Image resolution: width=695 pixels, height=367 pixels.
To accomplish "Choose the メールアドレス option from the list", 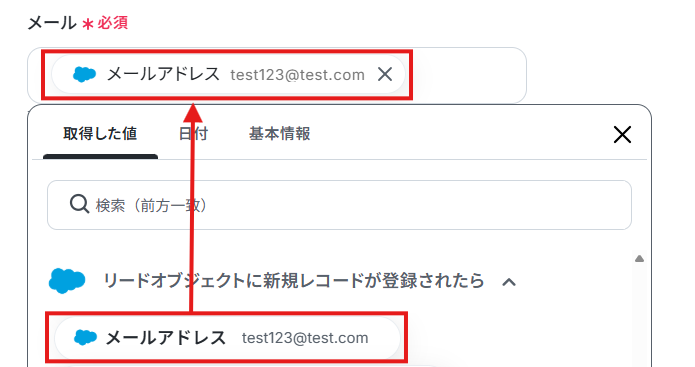I will 227,338.
